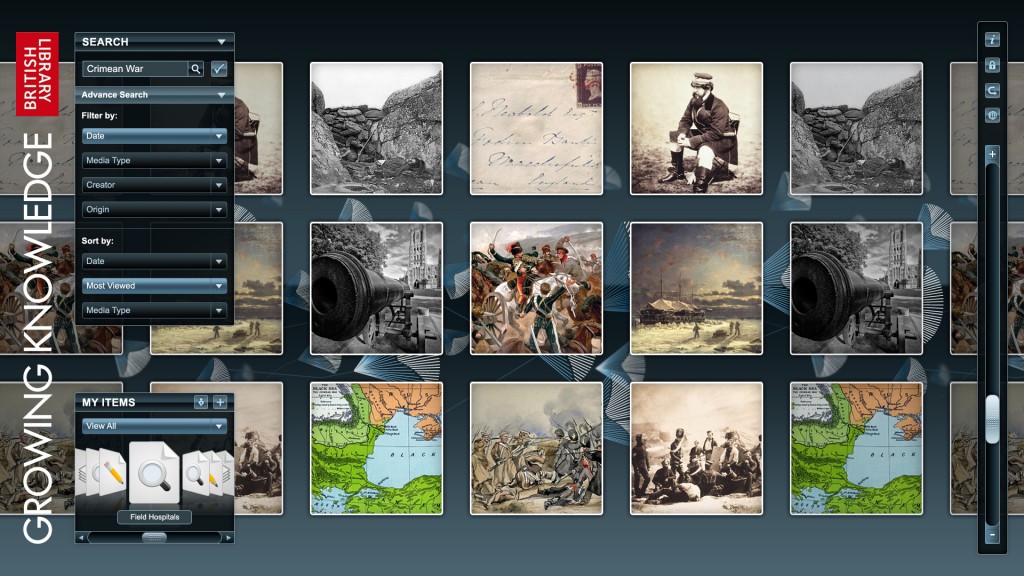Click the Advance Search heading text

coord(114,95)
